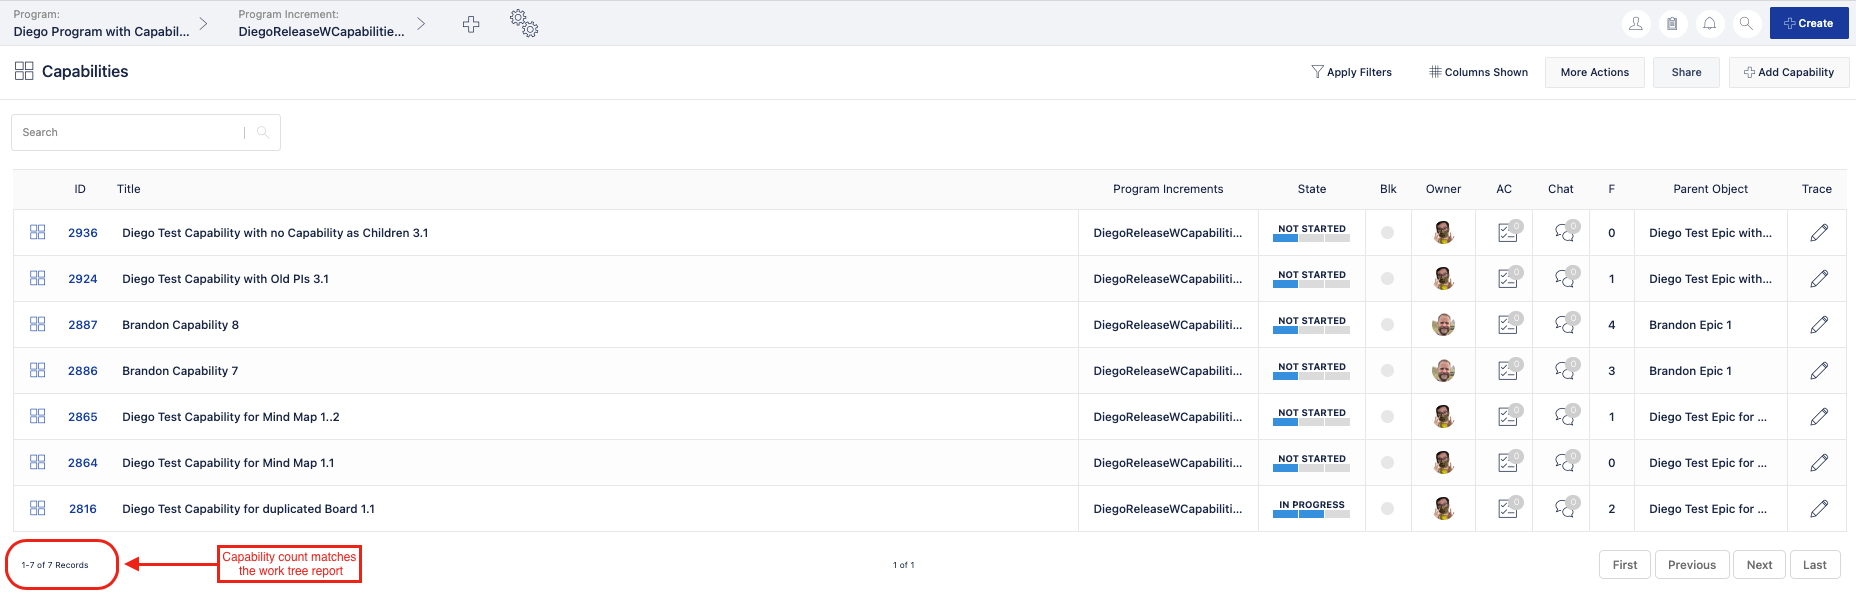The height and width of the screenshot is (594, 1856).
Task: Open acceptance criteria icon for 2887
Action: coord(1509,323)
